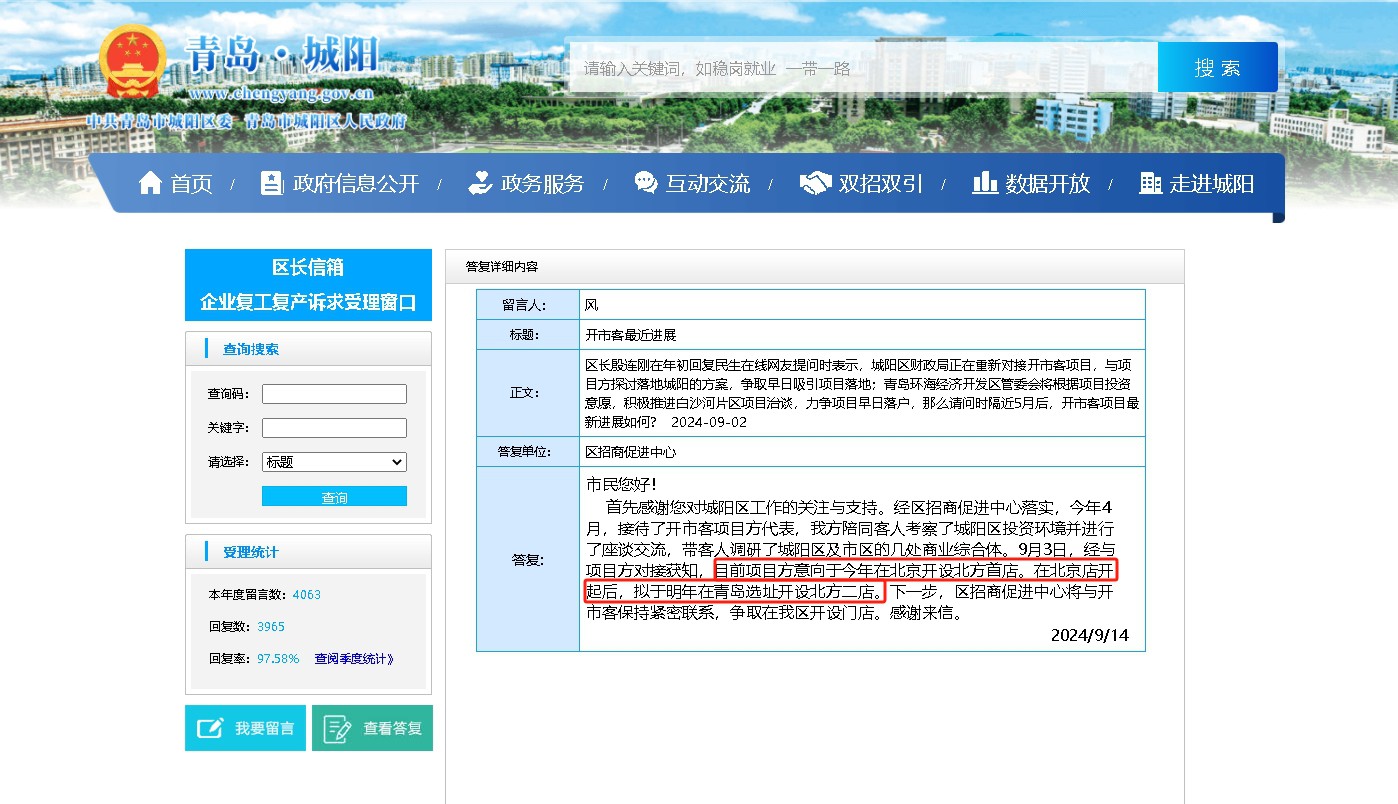Click the home icon beside 首页
1398x804 pixels.
click(x=150, y=183)
